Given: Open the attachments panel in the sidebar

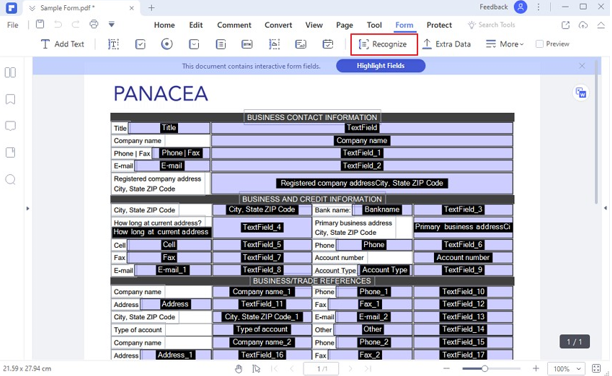Looking at the screenshot, I should (10, 152).
